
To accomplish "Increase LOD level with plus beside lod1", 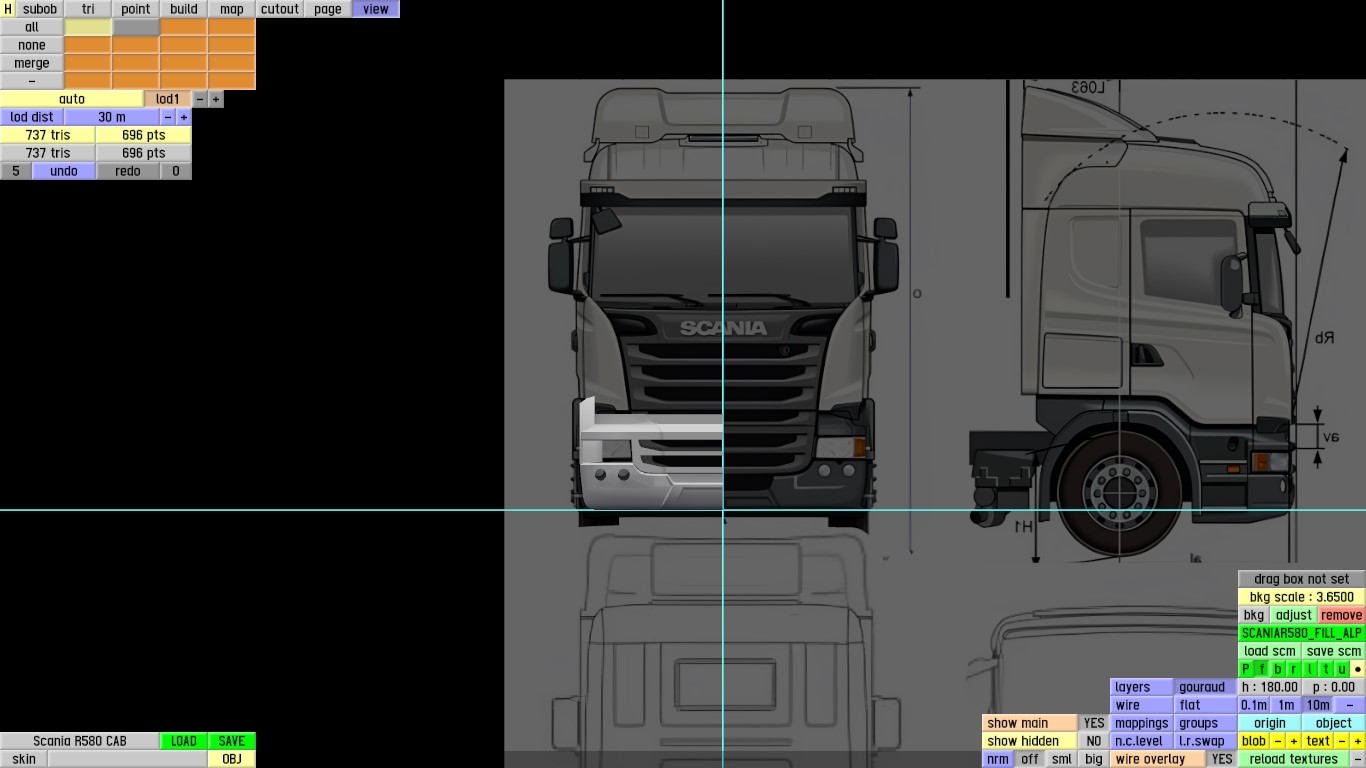I will tap(216, 99).
